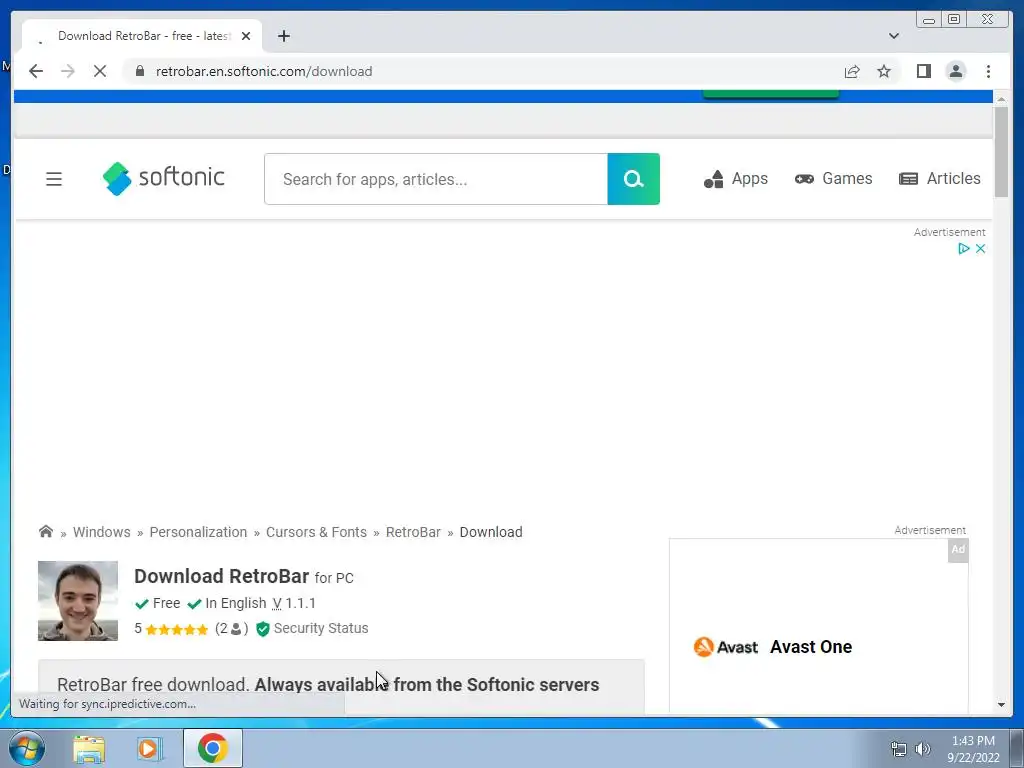Screen dimensions: 1024x768
Task: Open the Windows Start menu
Action: pos(26,748)
